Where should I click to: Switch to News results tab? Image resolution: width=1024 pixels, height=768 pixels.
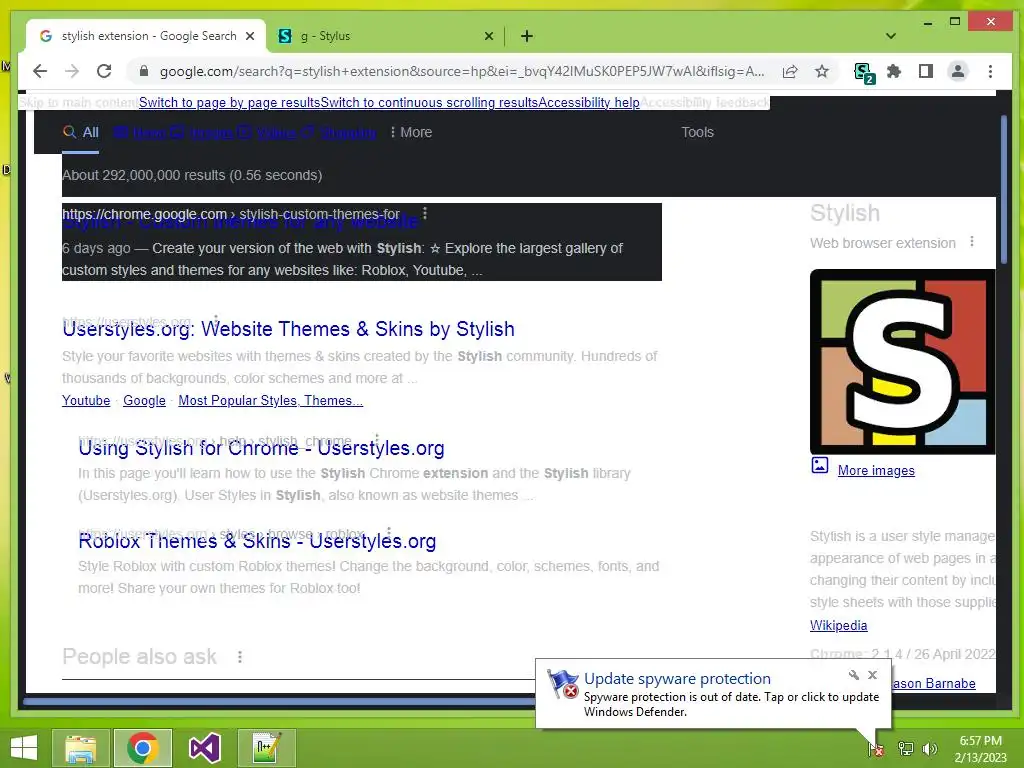[x=139, y=133]
